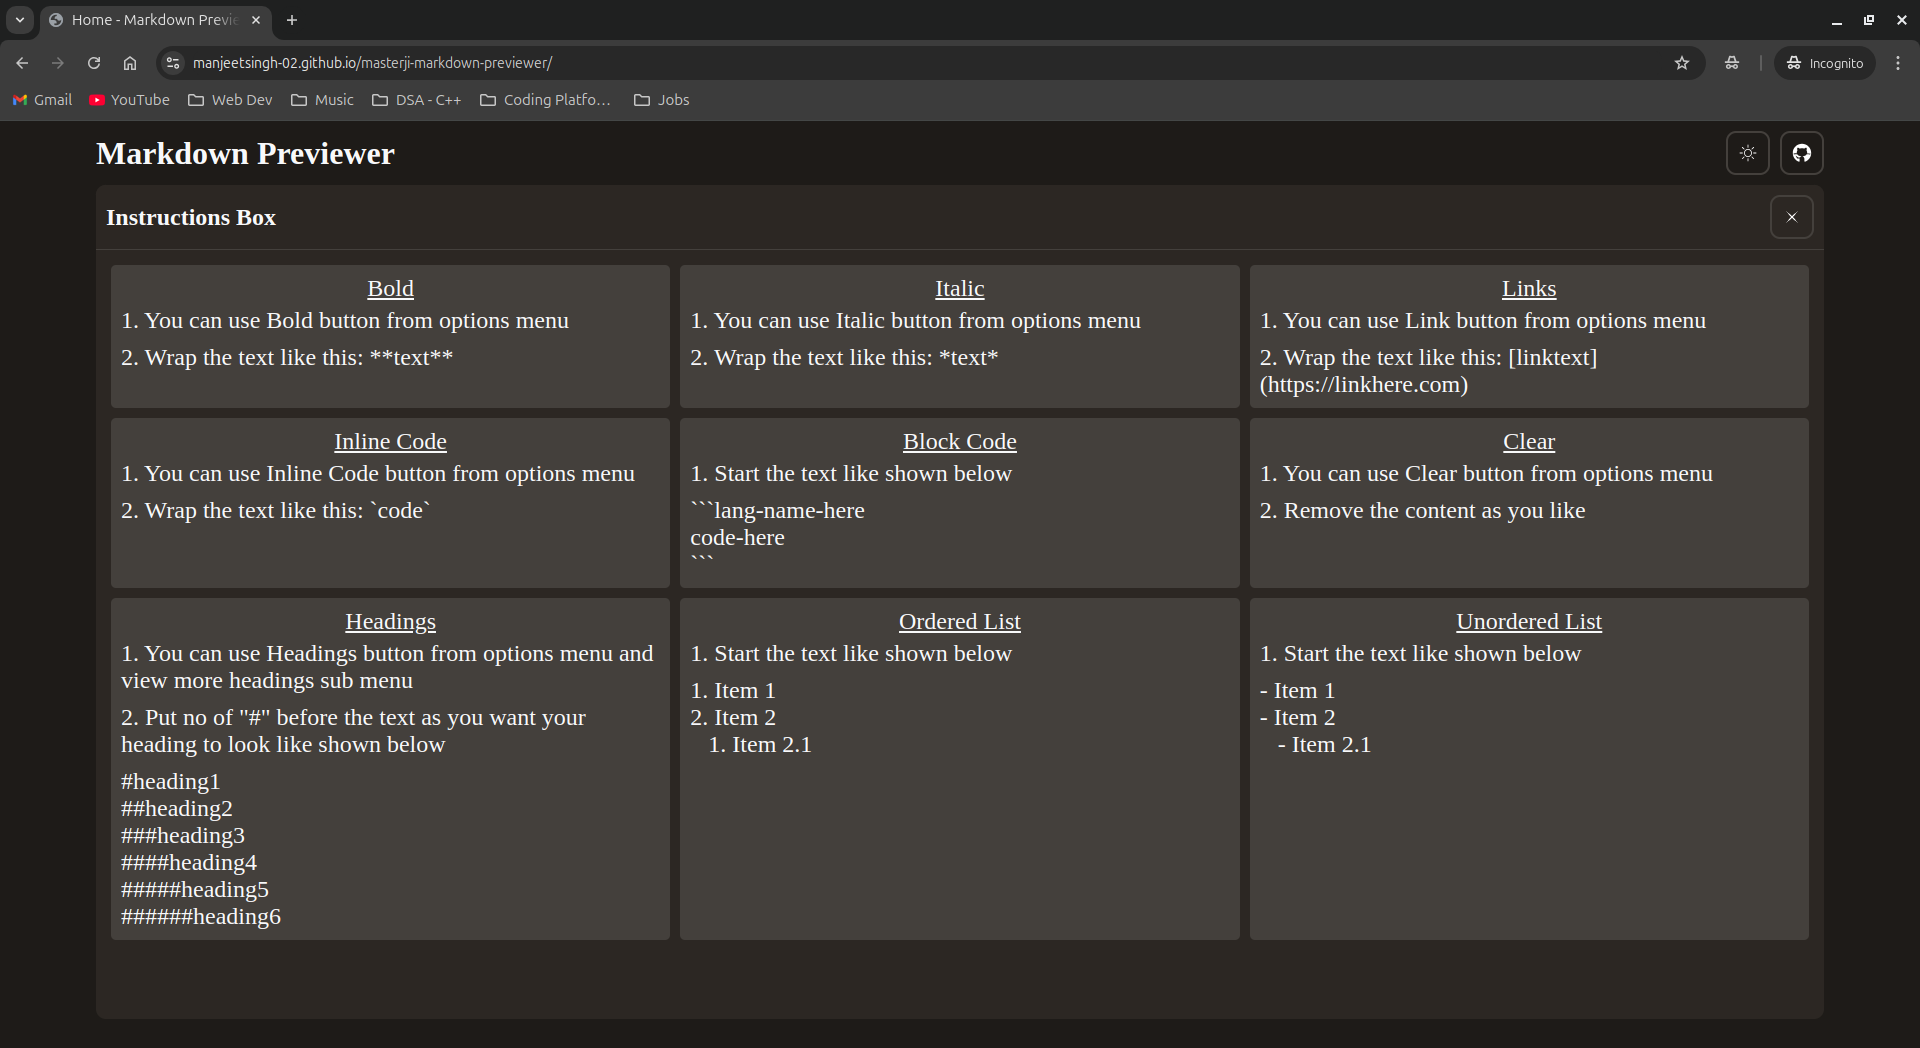Bookmark this page with the star icon
1920x1048 pixels.
[1682, 63]
